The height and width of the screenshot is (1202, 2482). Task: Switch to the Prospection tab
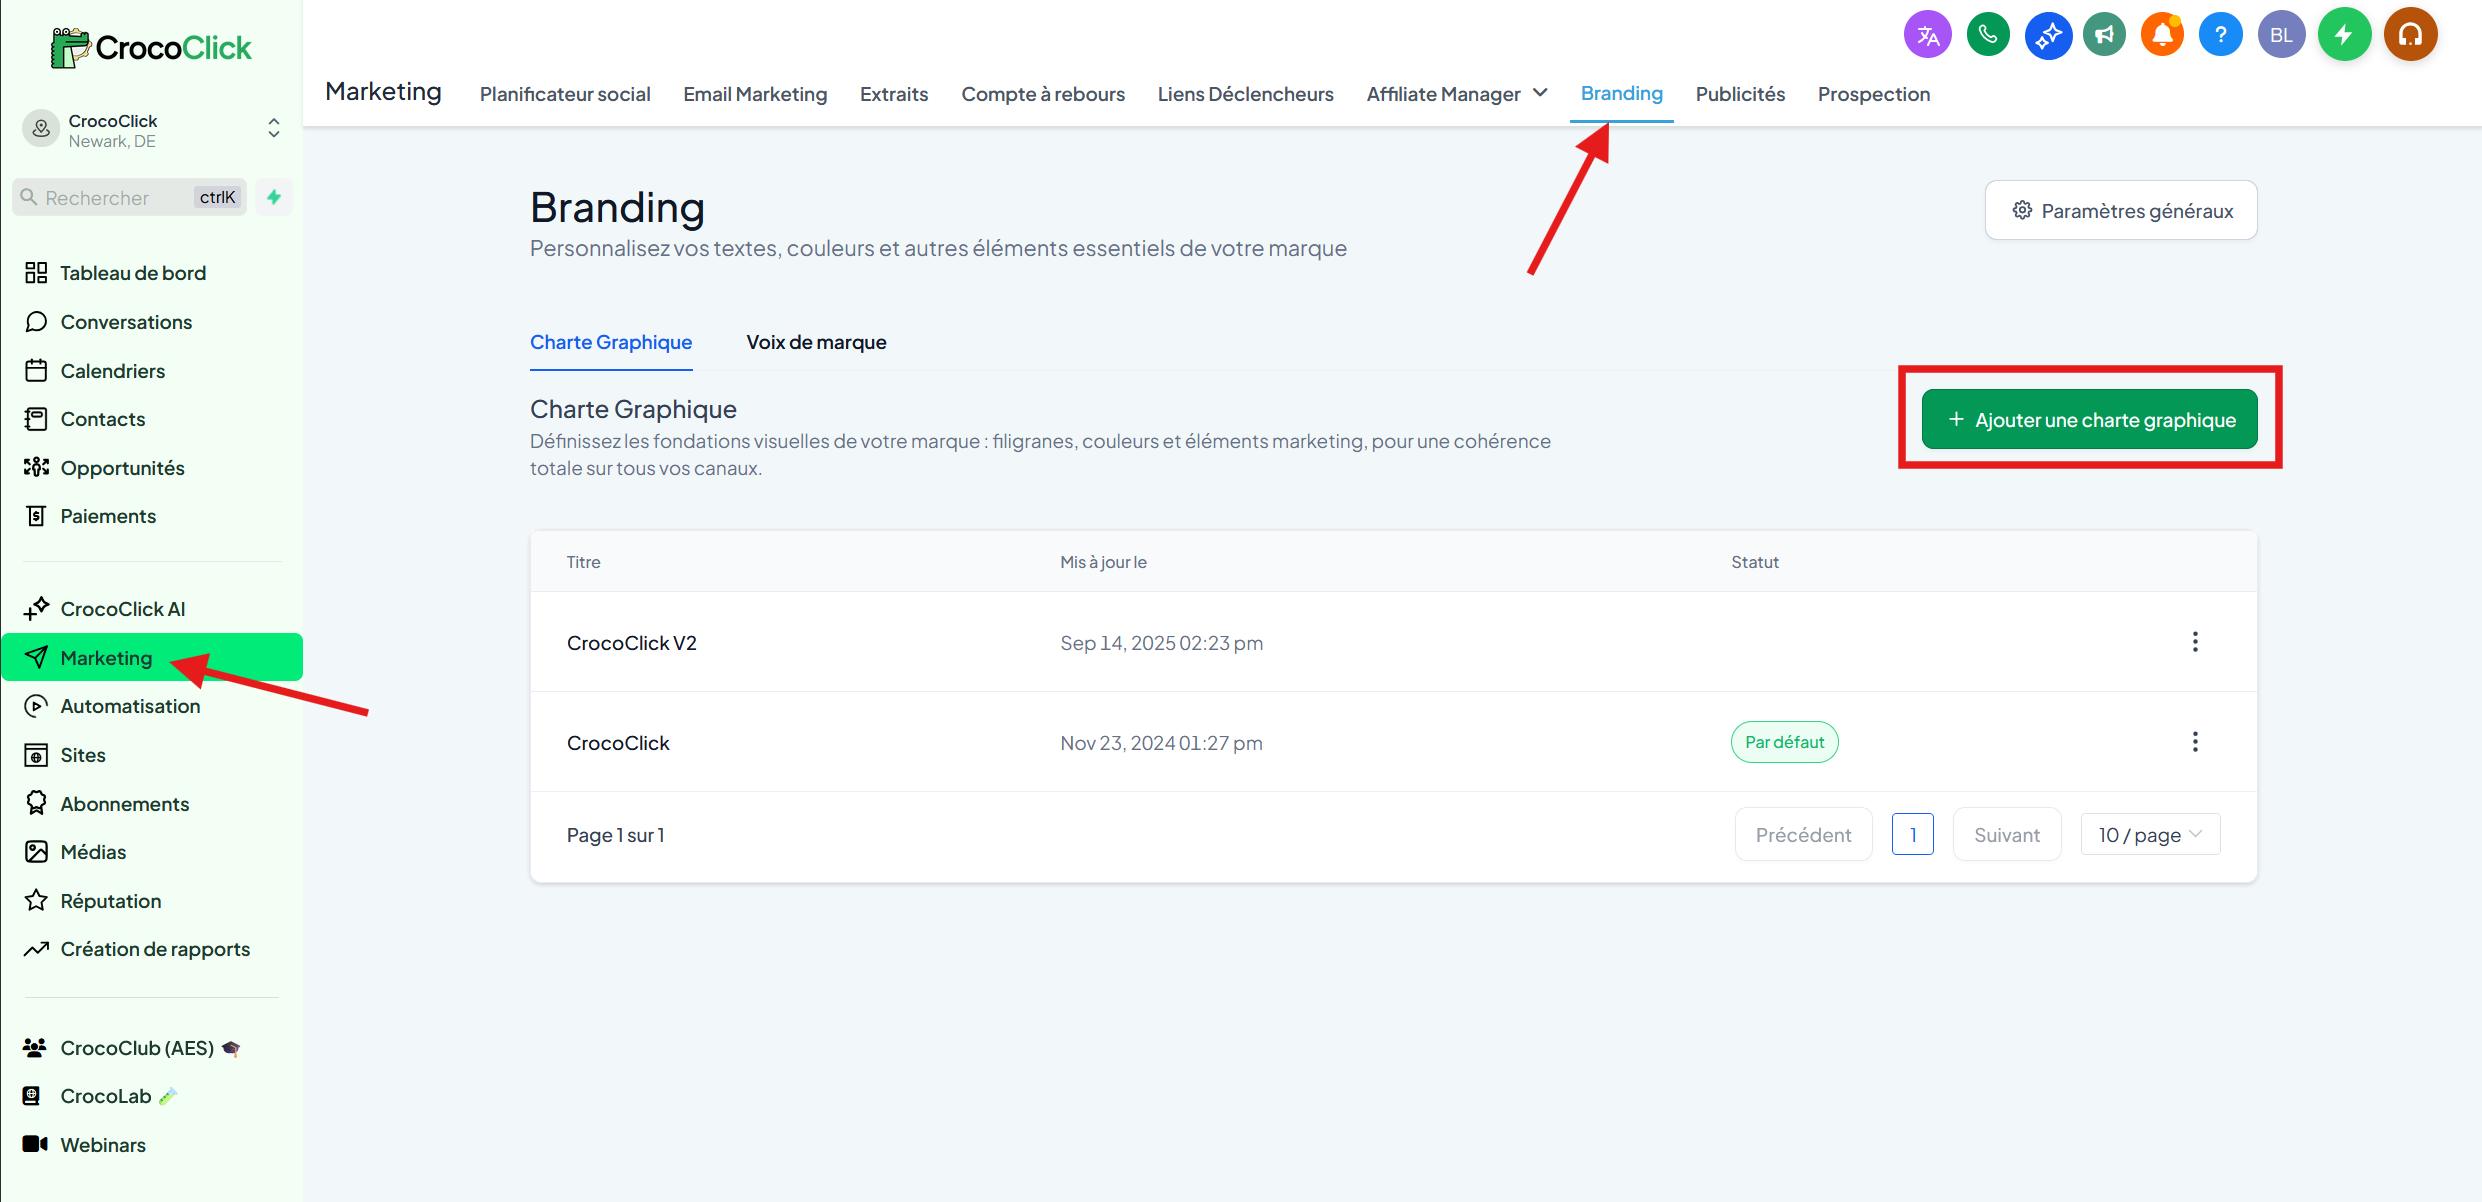pyautogui.click(x=1874, y=94)
